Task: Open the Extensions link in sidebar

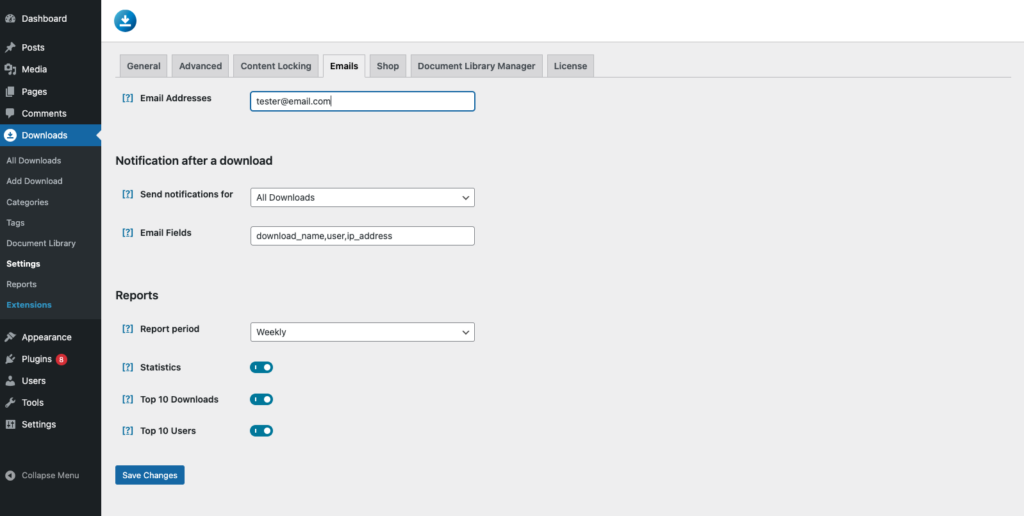Action: coord(29,305)
